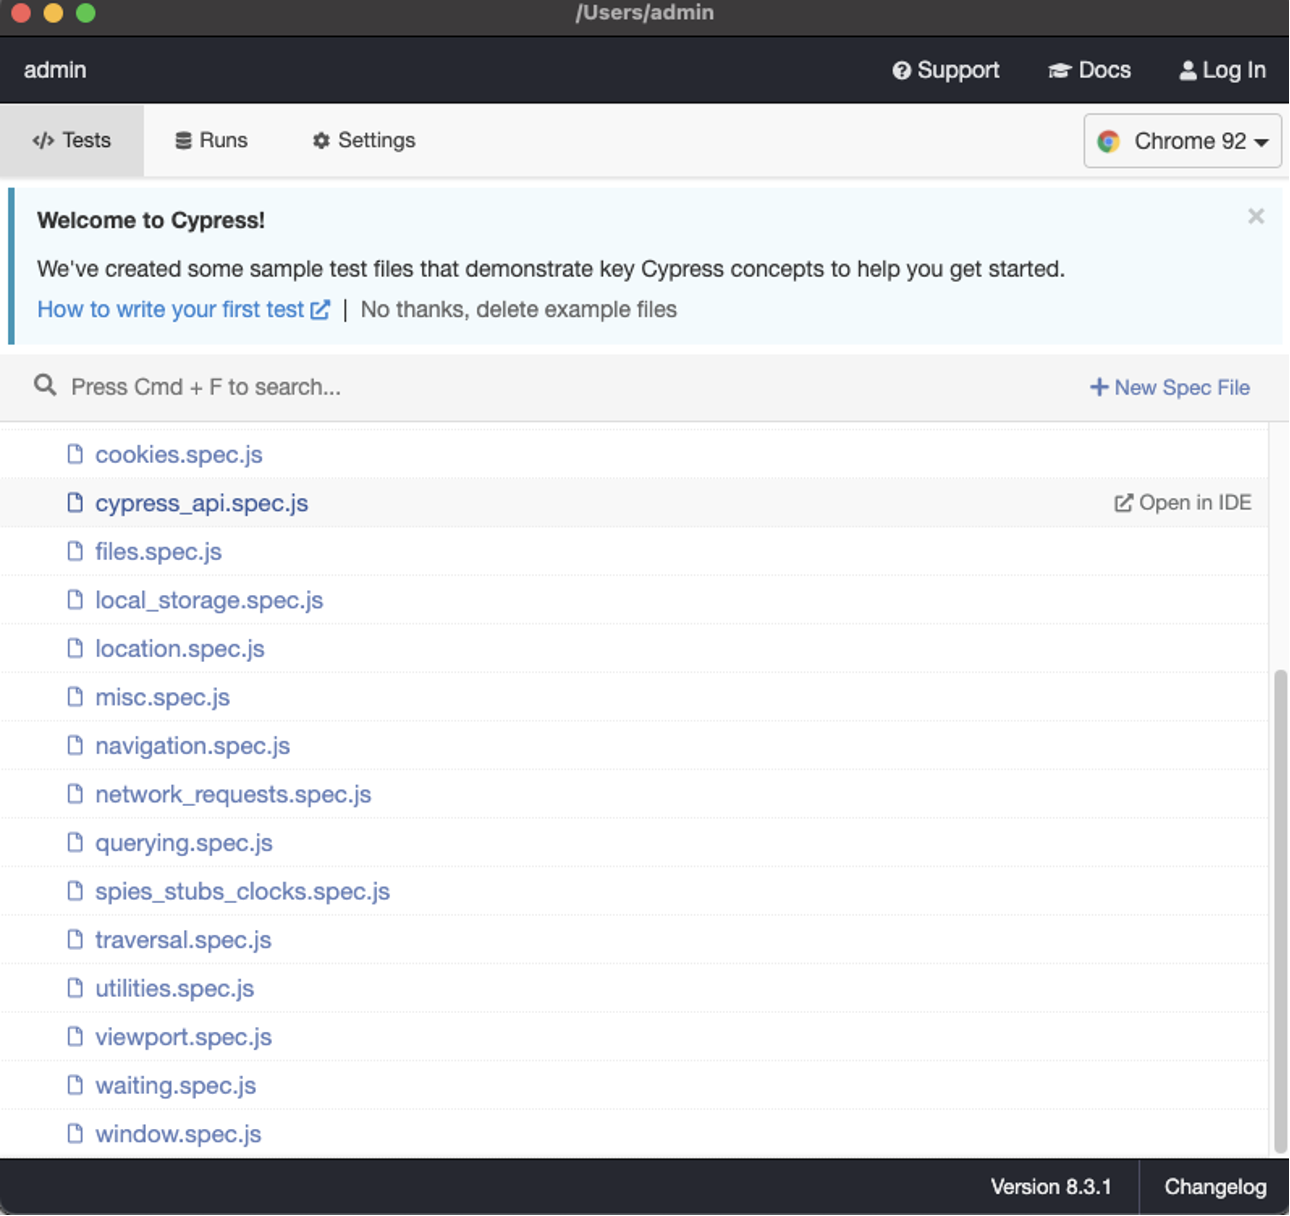
Task: Click the Version 8.3.1 label
Action: tap(1050, 1187)
